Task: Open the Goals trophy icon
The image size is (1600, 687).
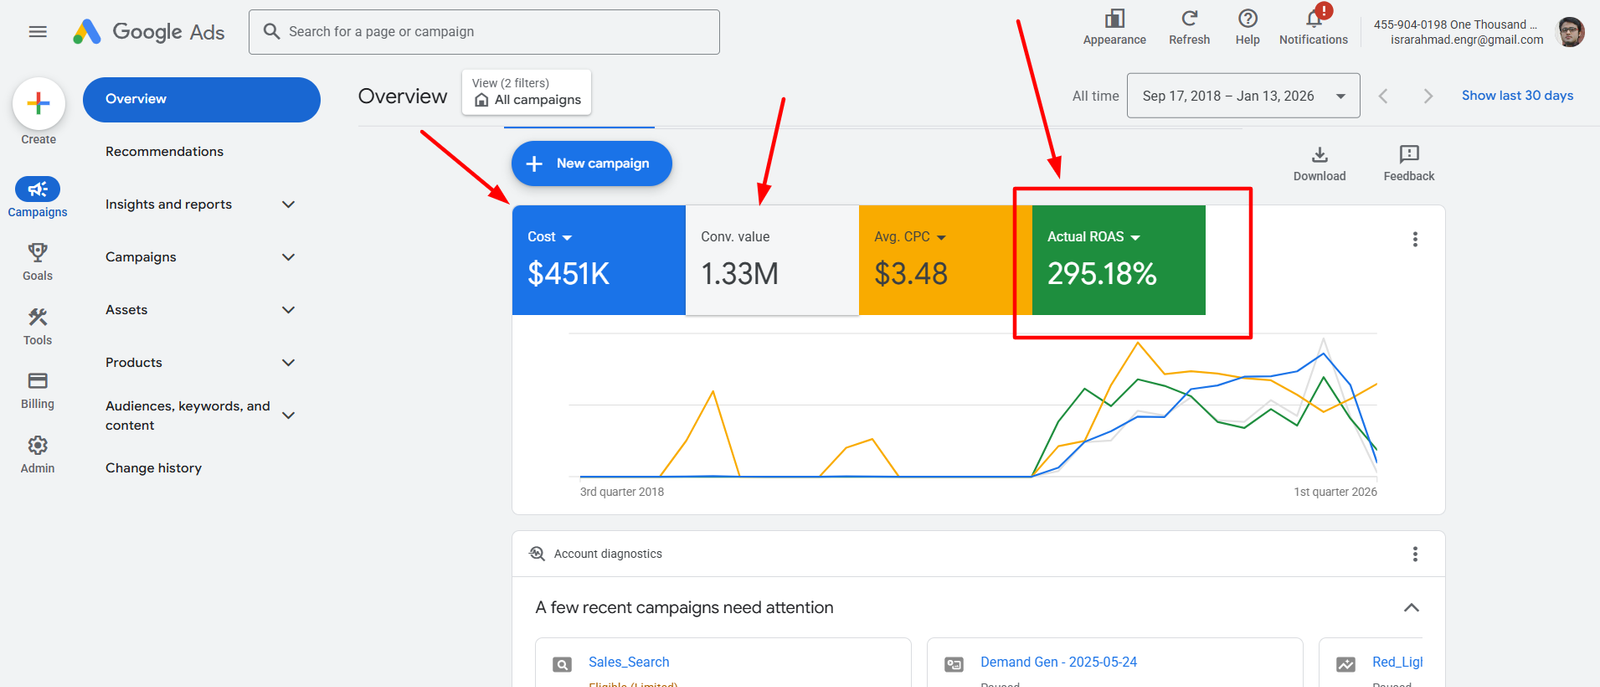Action: 38,252
